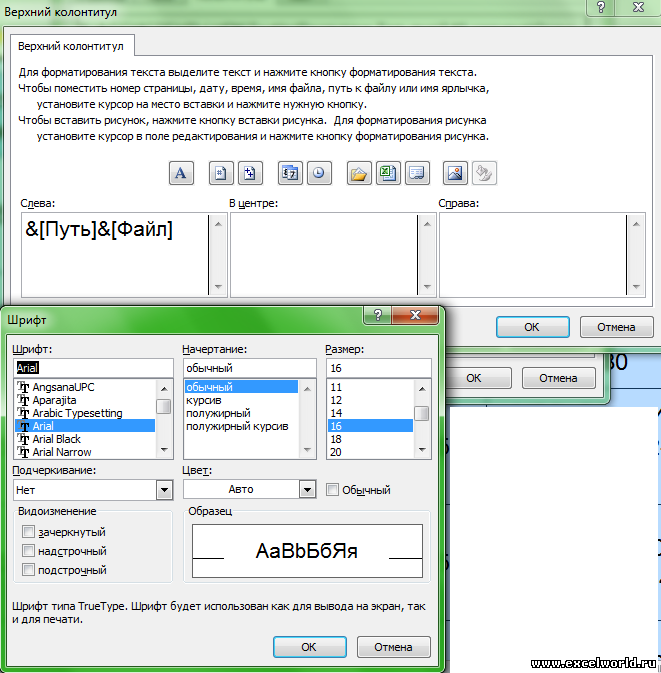Toggle the Обычный font checkbox
Screen dimensions: 661x673
click(333, 490)
